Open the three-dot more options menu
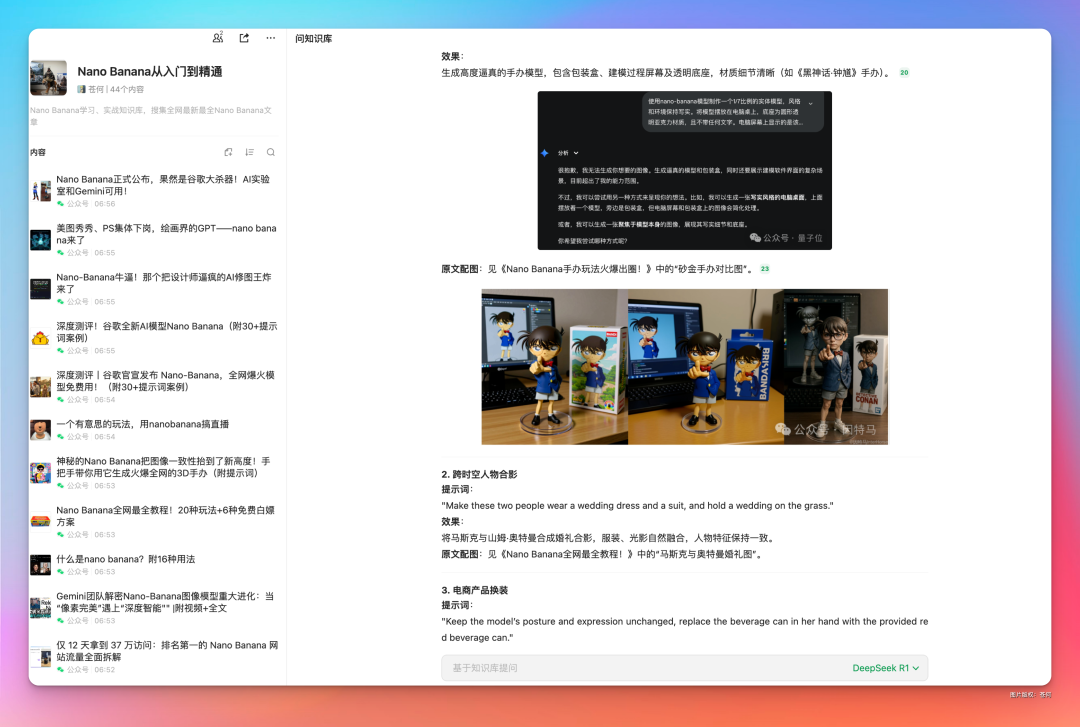Image resolution: width=1080 pixels, height=727 pixels. point(271,38)
